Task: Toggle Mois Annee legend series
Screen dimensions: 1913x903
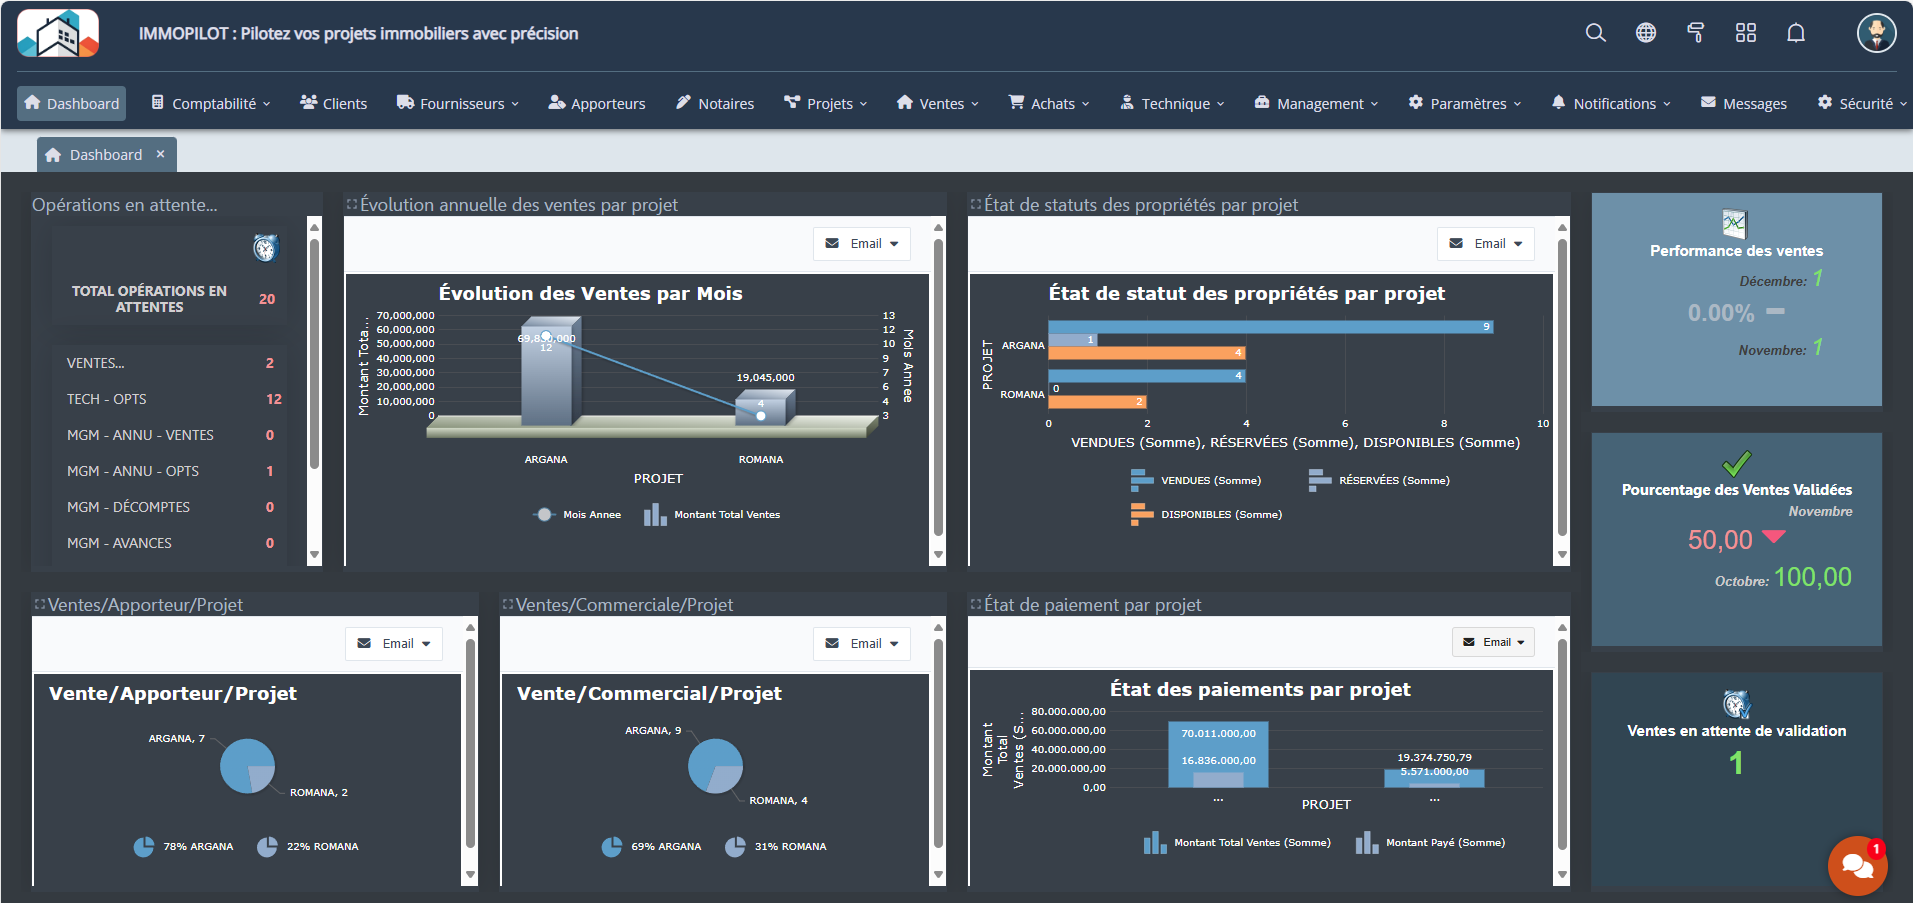Action: [x=576, y=515]
